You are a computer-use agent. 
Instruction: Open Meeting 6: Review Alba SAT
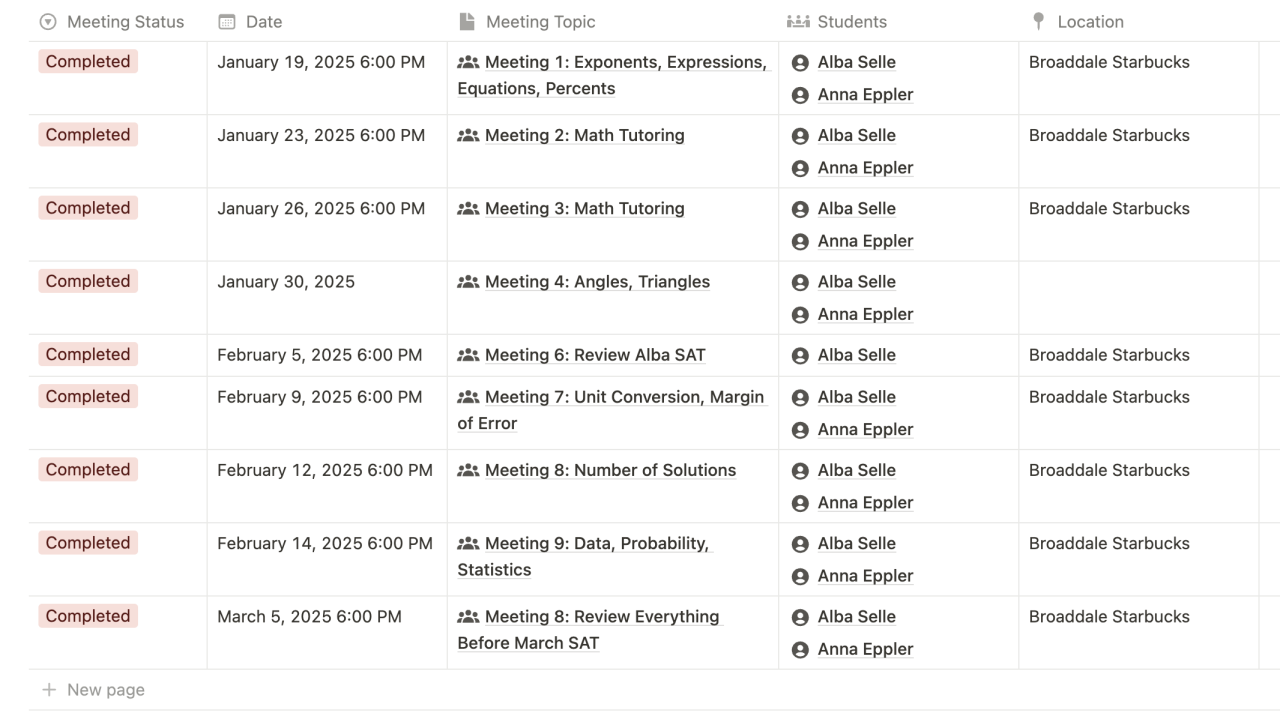[x=595, y=355]
